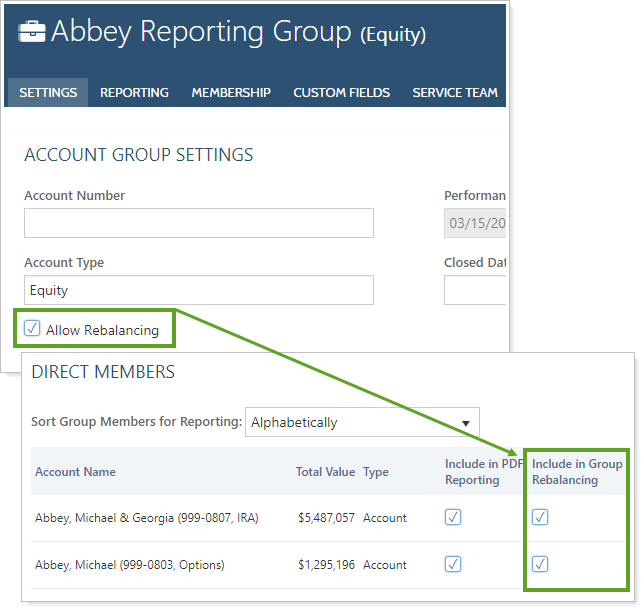Click the briefcase icon beside Abbey Reporting Group
This screenshot has width=644, height=611.
click(x=32, y=33)
